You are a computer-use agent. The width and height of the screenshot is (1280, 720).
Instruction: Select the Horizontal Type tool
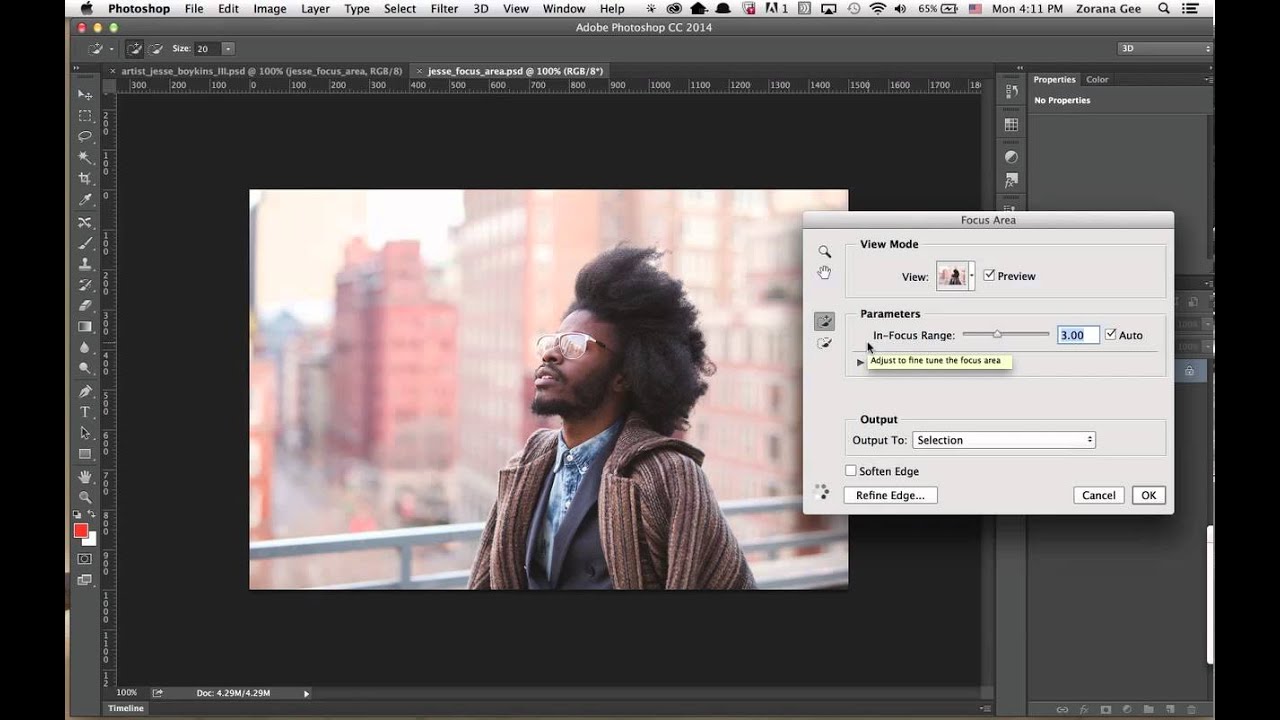pos(85,412)
